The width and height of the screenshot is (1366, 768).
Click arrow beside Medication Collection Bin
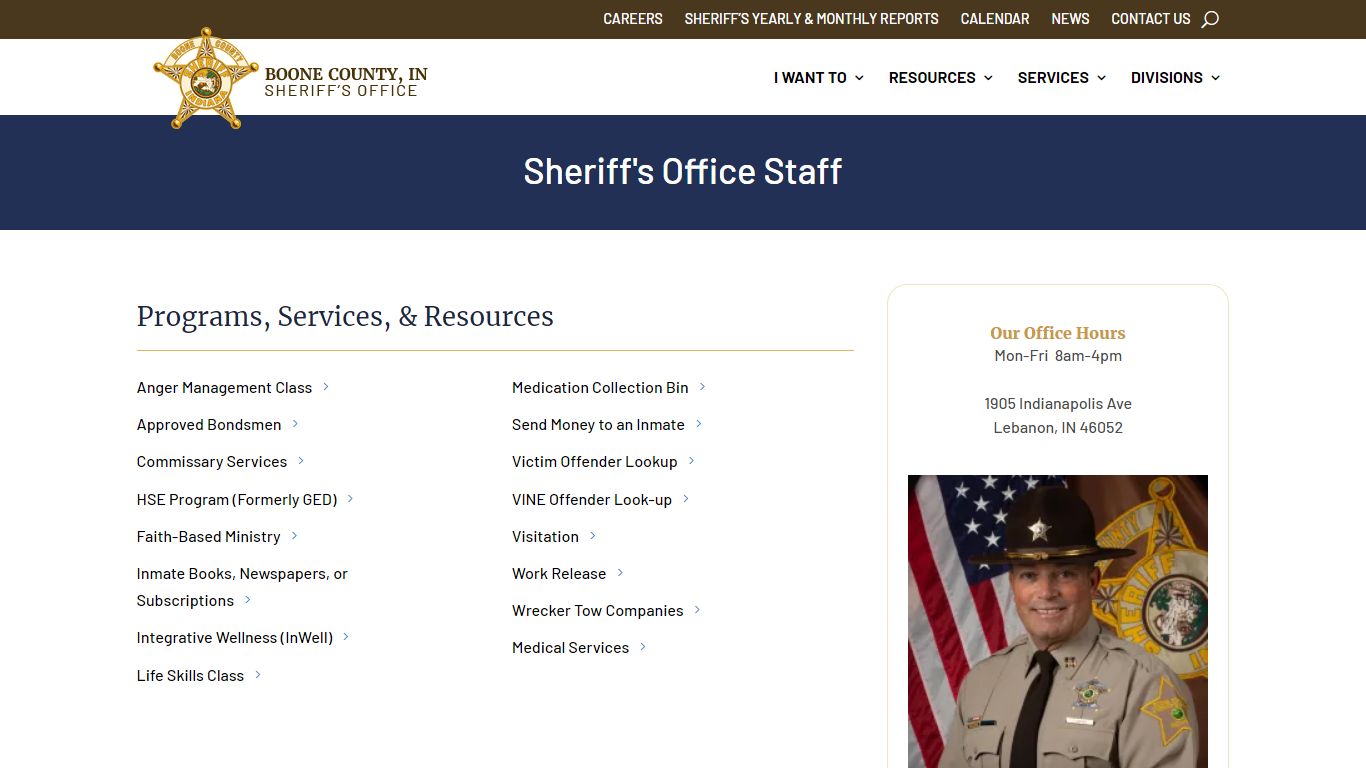pyautogui.click(x=703, y=387)
